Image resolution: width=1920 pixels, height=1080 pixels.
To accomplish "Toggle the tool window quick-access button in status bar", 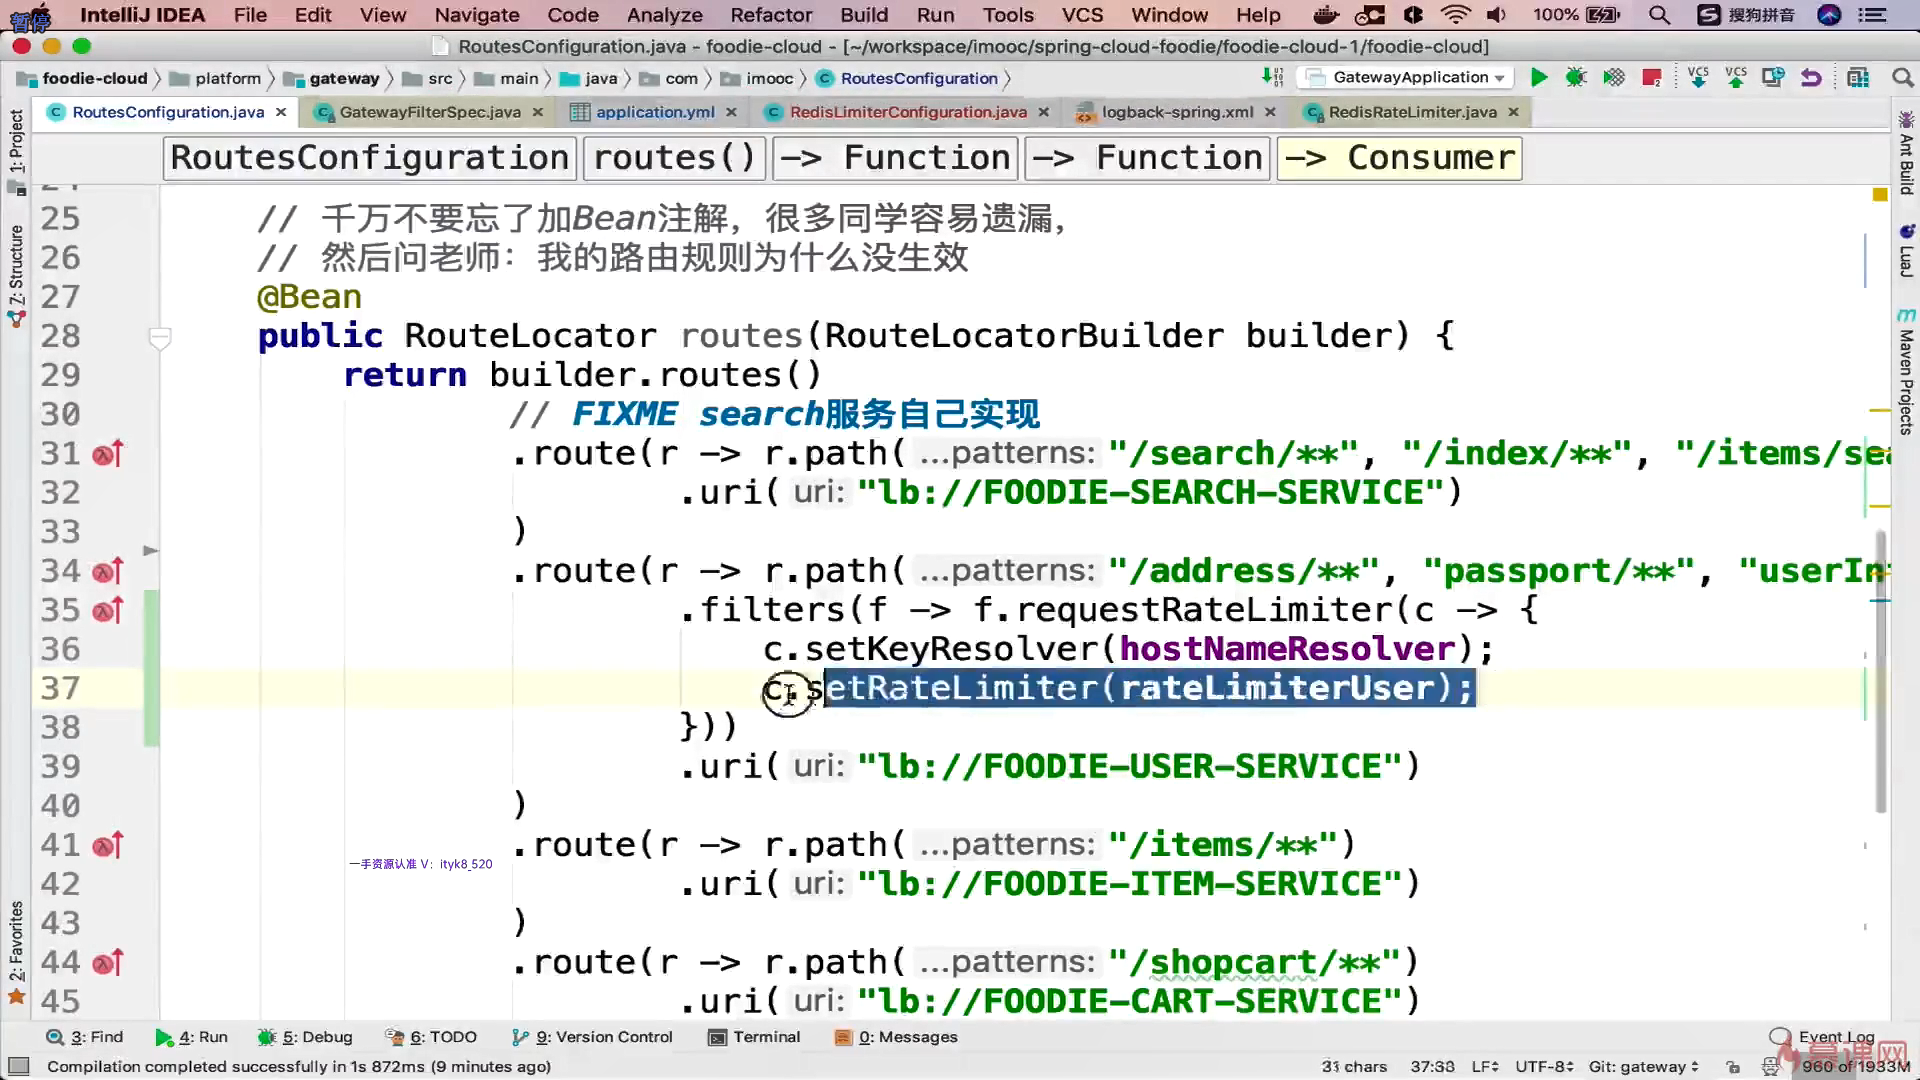I will click(x=18, y=1066).
